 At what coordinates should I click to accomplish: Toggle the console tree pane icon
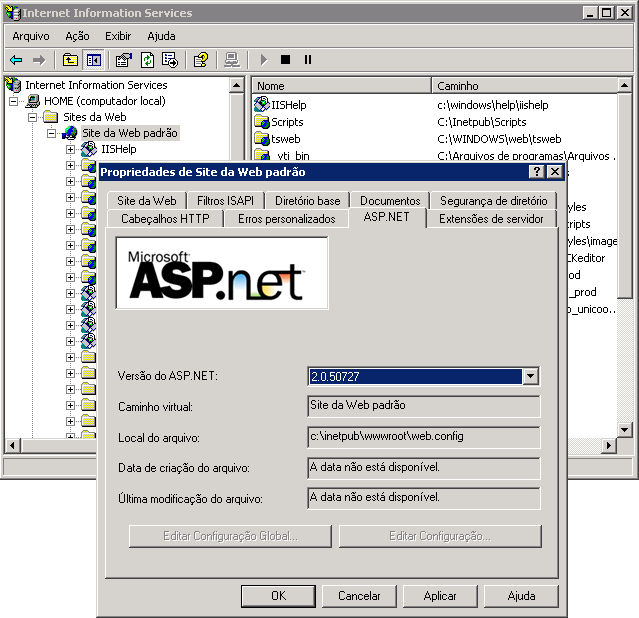click(93, 60)
